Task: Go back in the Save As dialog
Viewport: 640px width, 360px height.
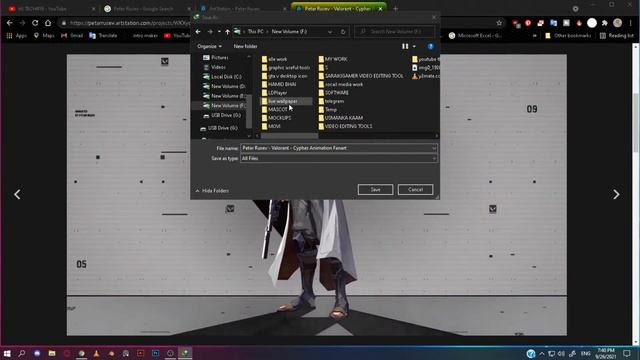Action: tap(198, 32)
